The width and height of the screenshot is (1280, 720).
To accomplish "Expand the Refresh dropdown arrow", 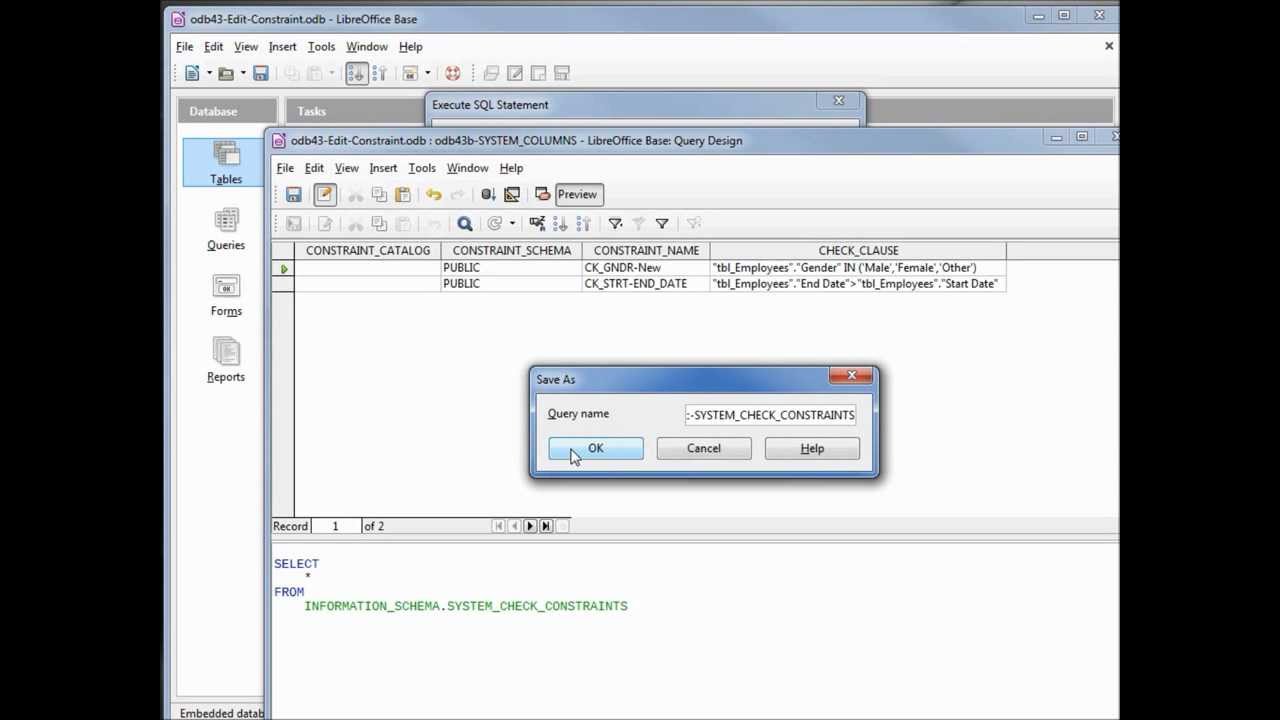I will point(512,224).
